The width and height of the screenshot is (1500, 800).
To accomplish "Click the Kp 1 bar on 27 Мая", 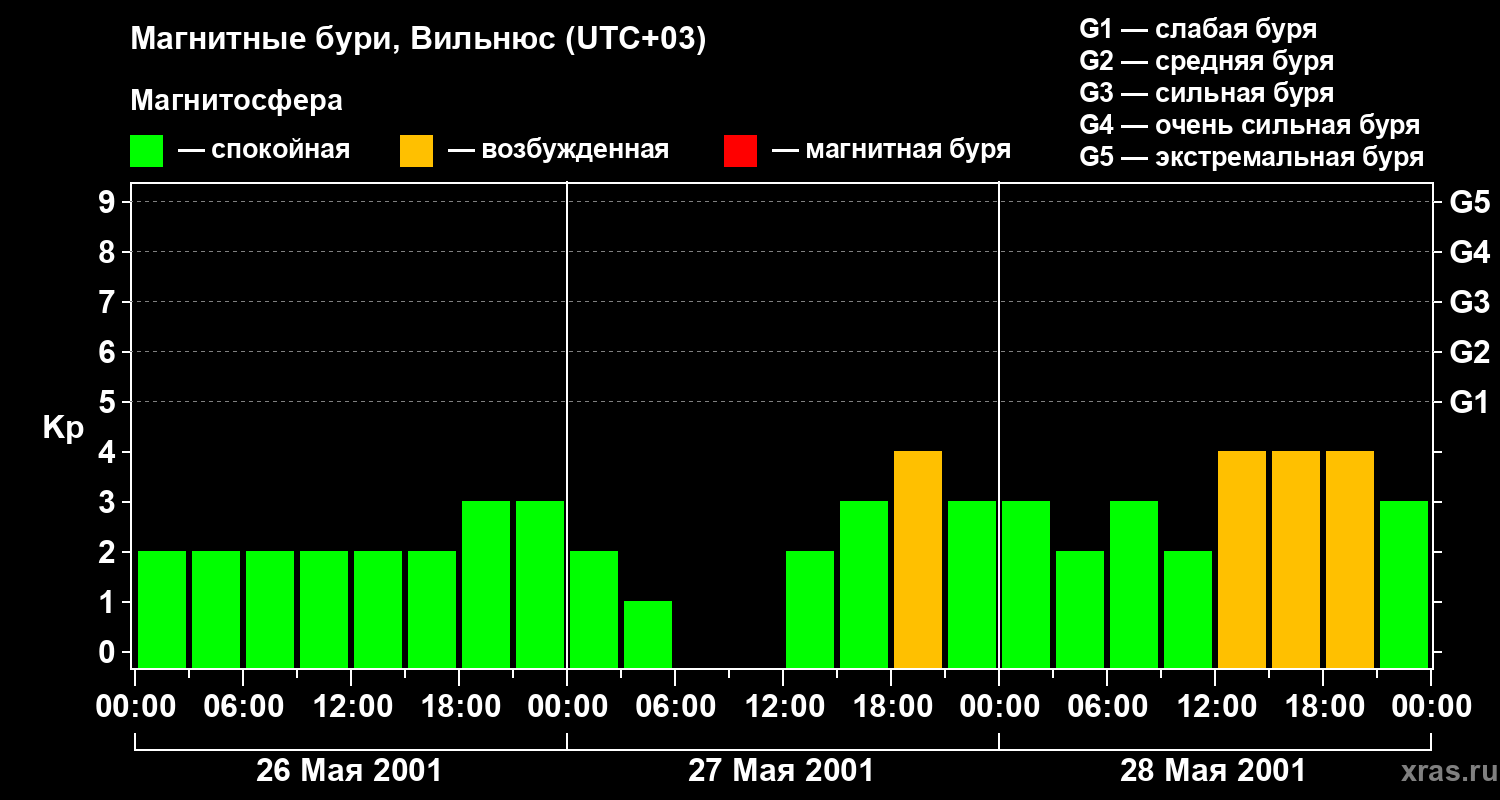I will coord(648,634).
